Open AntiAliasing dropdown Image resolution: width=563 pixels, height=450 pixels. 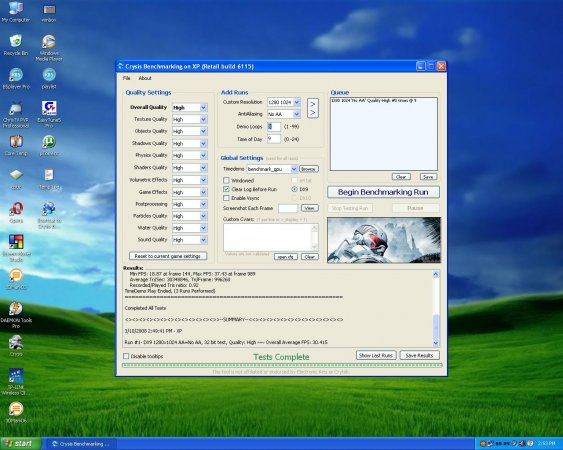click(x=297, y=114)
